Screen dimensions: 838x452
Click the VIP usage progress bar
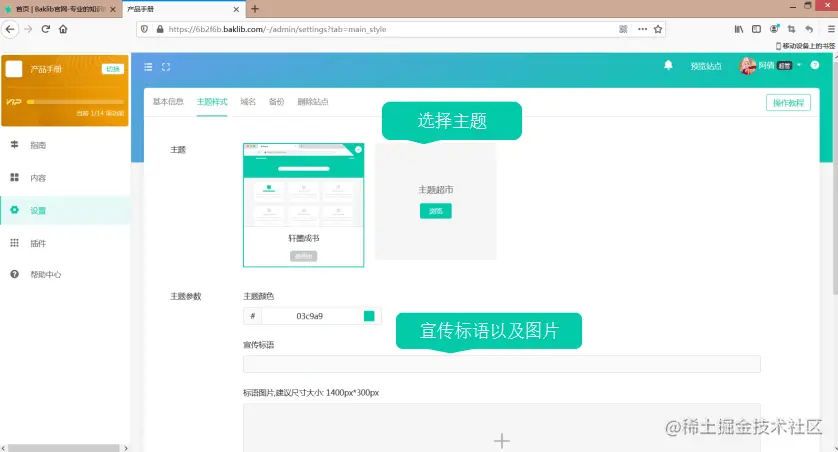(x=75, y=102)
